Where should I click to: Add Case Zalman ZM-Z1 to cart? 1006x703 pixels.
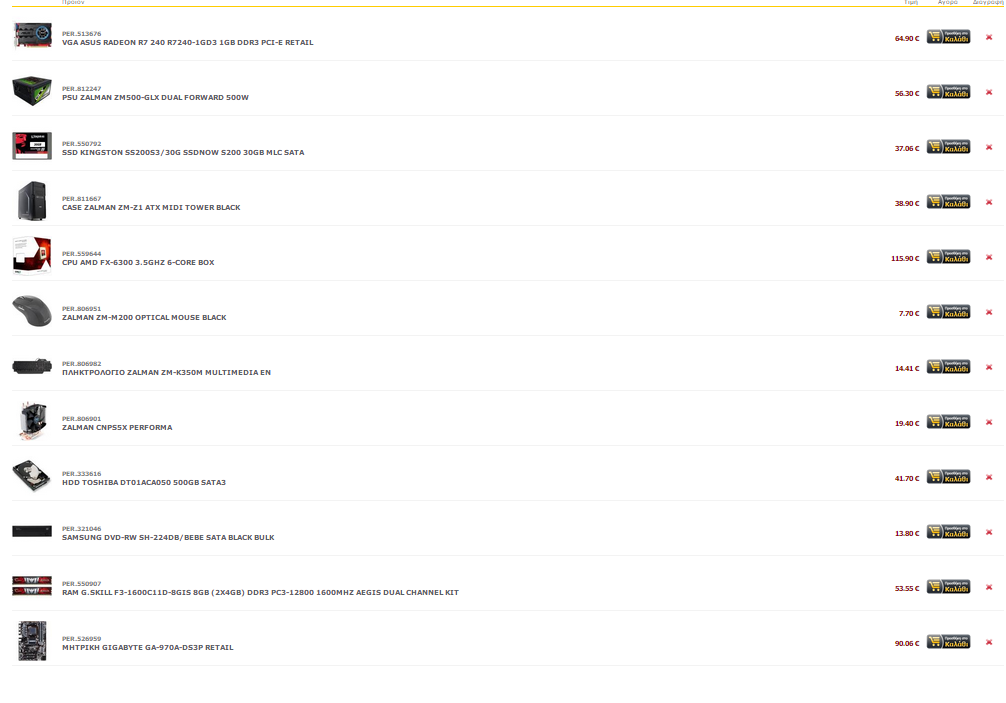click(948, 202)
